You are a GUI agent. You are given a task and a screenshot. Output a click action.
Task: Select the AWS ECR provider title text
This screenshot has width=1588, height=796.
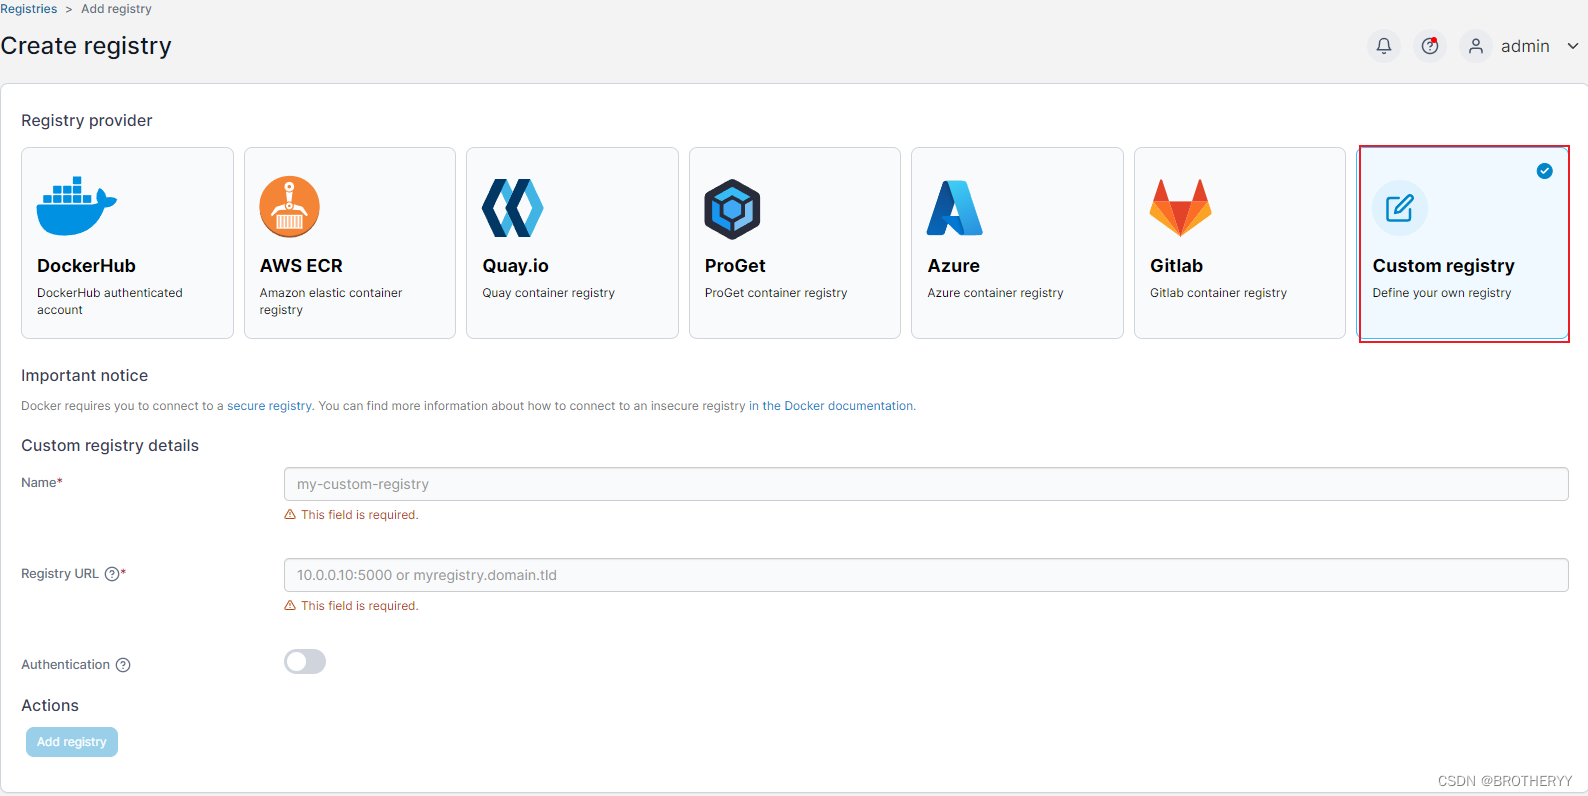[x=301, y=266]
